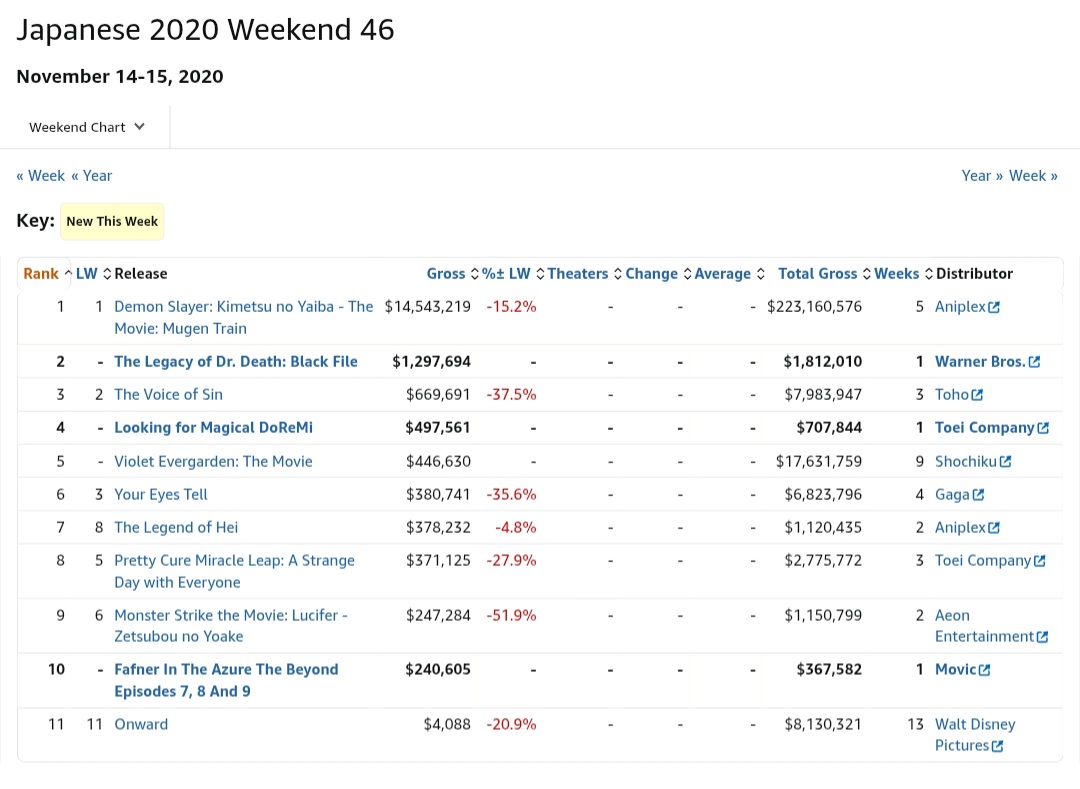
Task: Click external link icon next to Shochiku
Action: click(x=1005, y=462)
